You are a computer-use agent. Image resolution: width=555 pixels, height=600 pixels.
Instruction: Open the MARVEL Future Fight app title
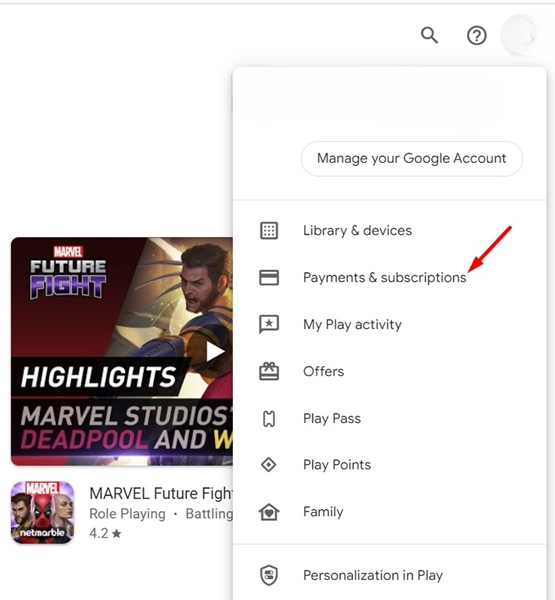coord(161,493)
